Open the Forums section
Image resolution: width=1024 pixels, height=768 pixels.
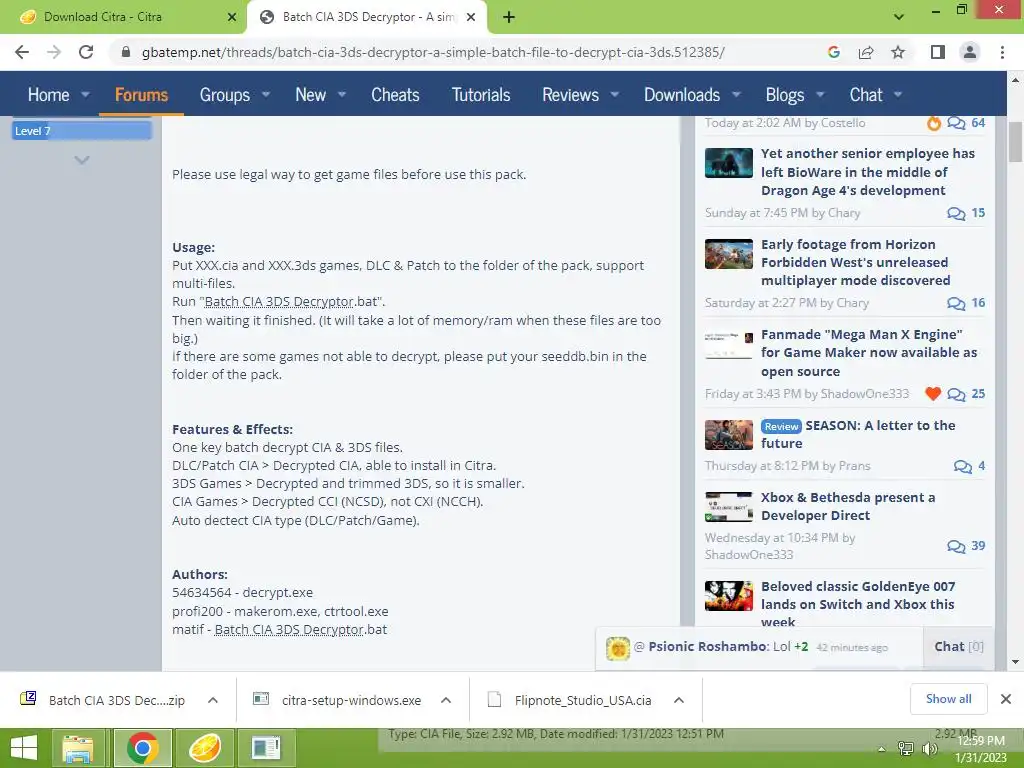pos(141,95)
